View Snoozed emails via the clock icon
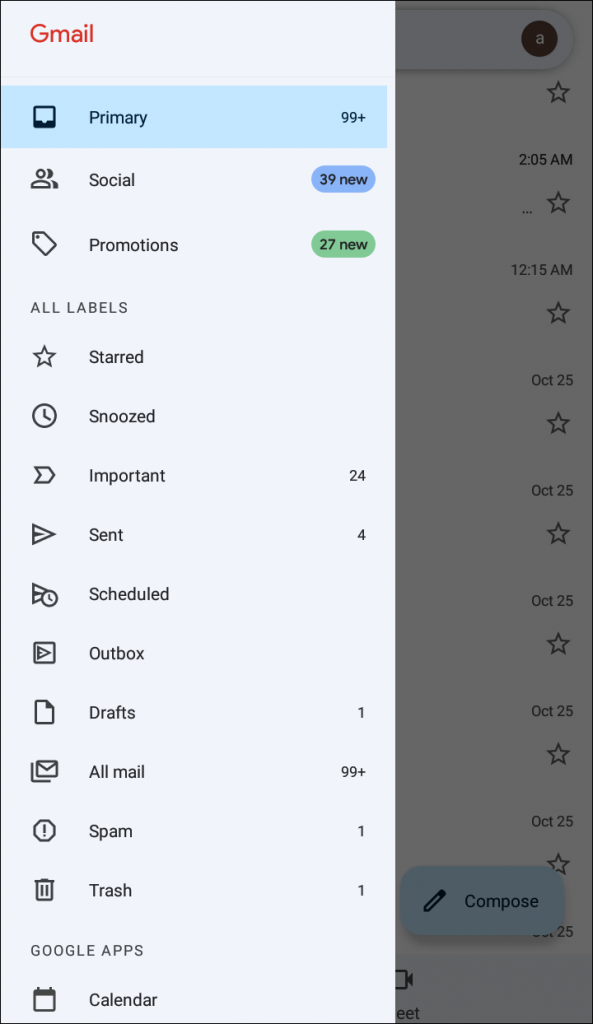The height and width of the screenshot is (1024, 593). pyautogui.click(x=44, y=416)
